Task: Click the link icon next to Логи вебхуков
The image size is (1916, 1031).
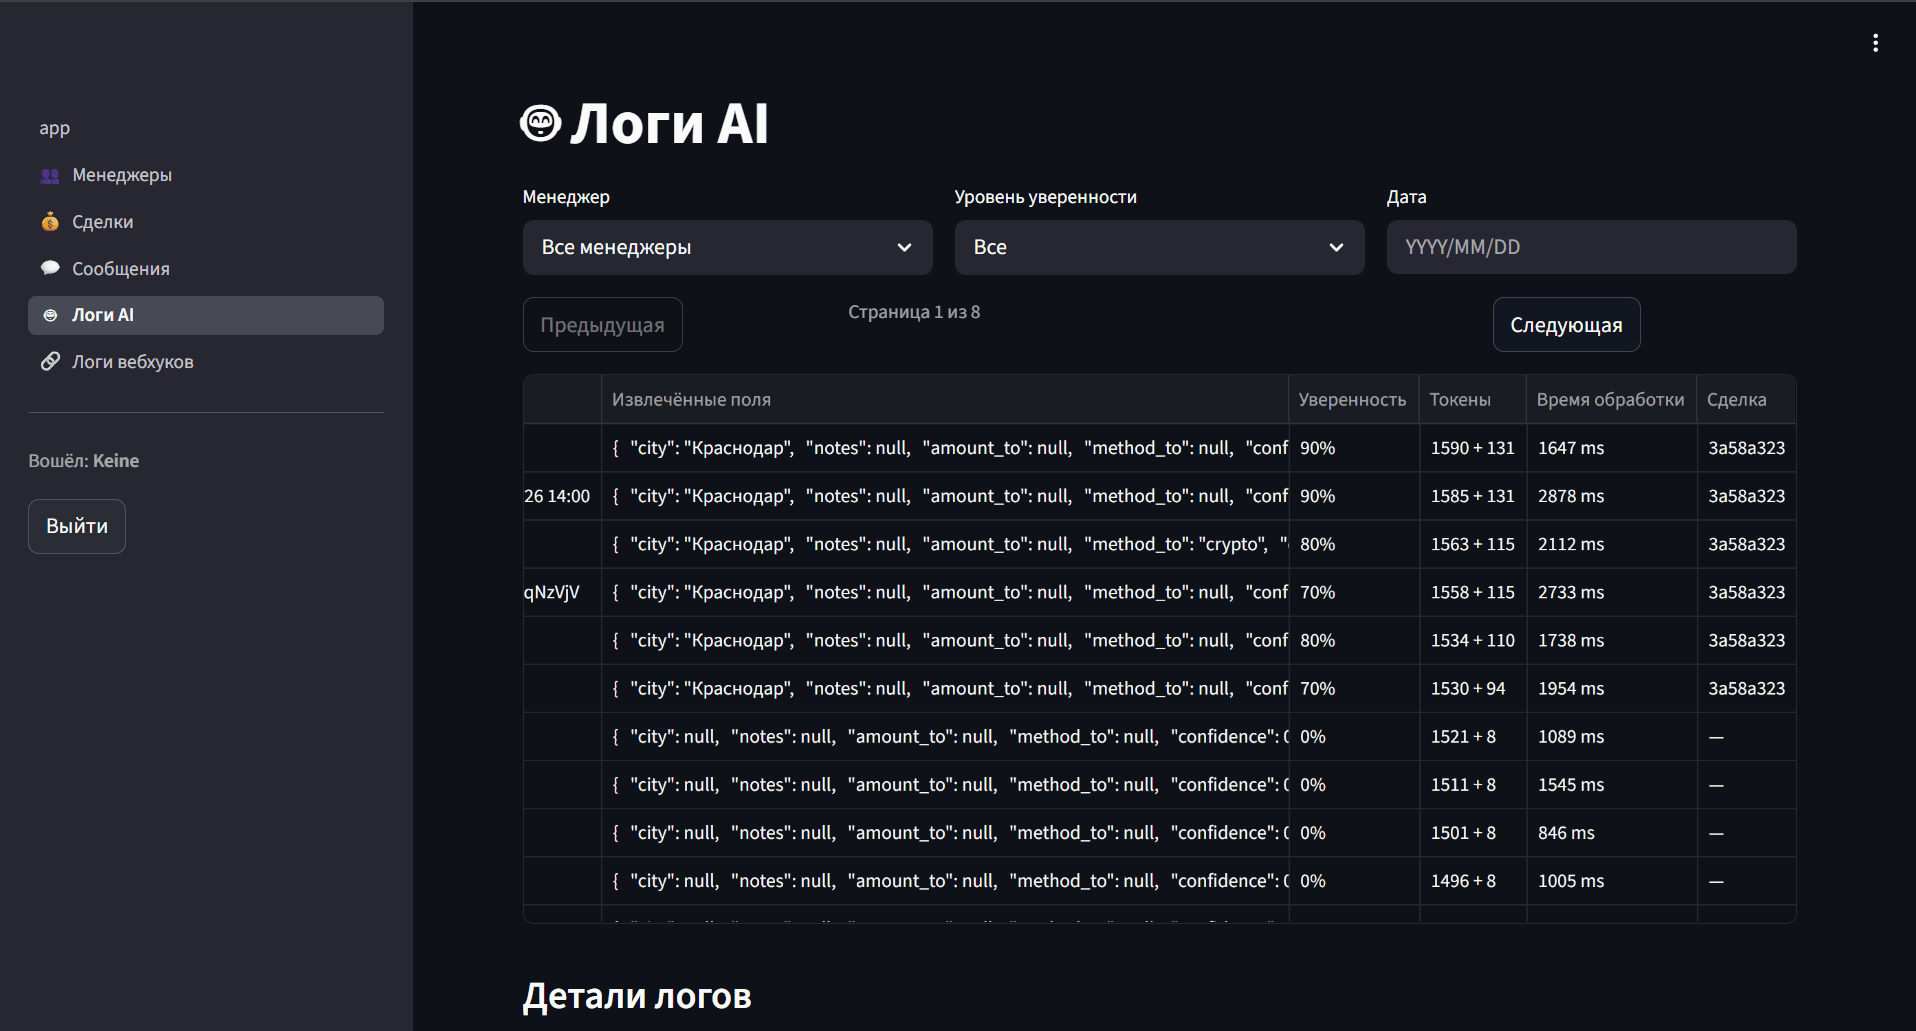Action: tap(49, 361)
